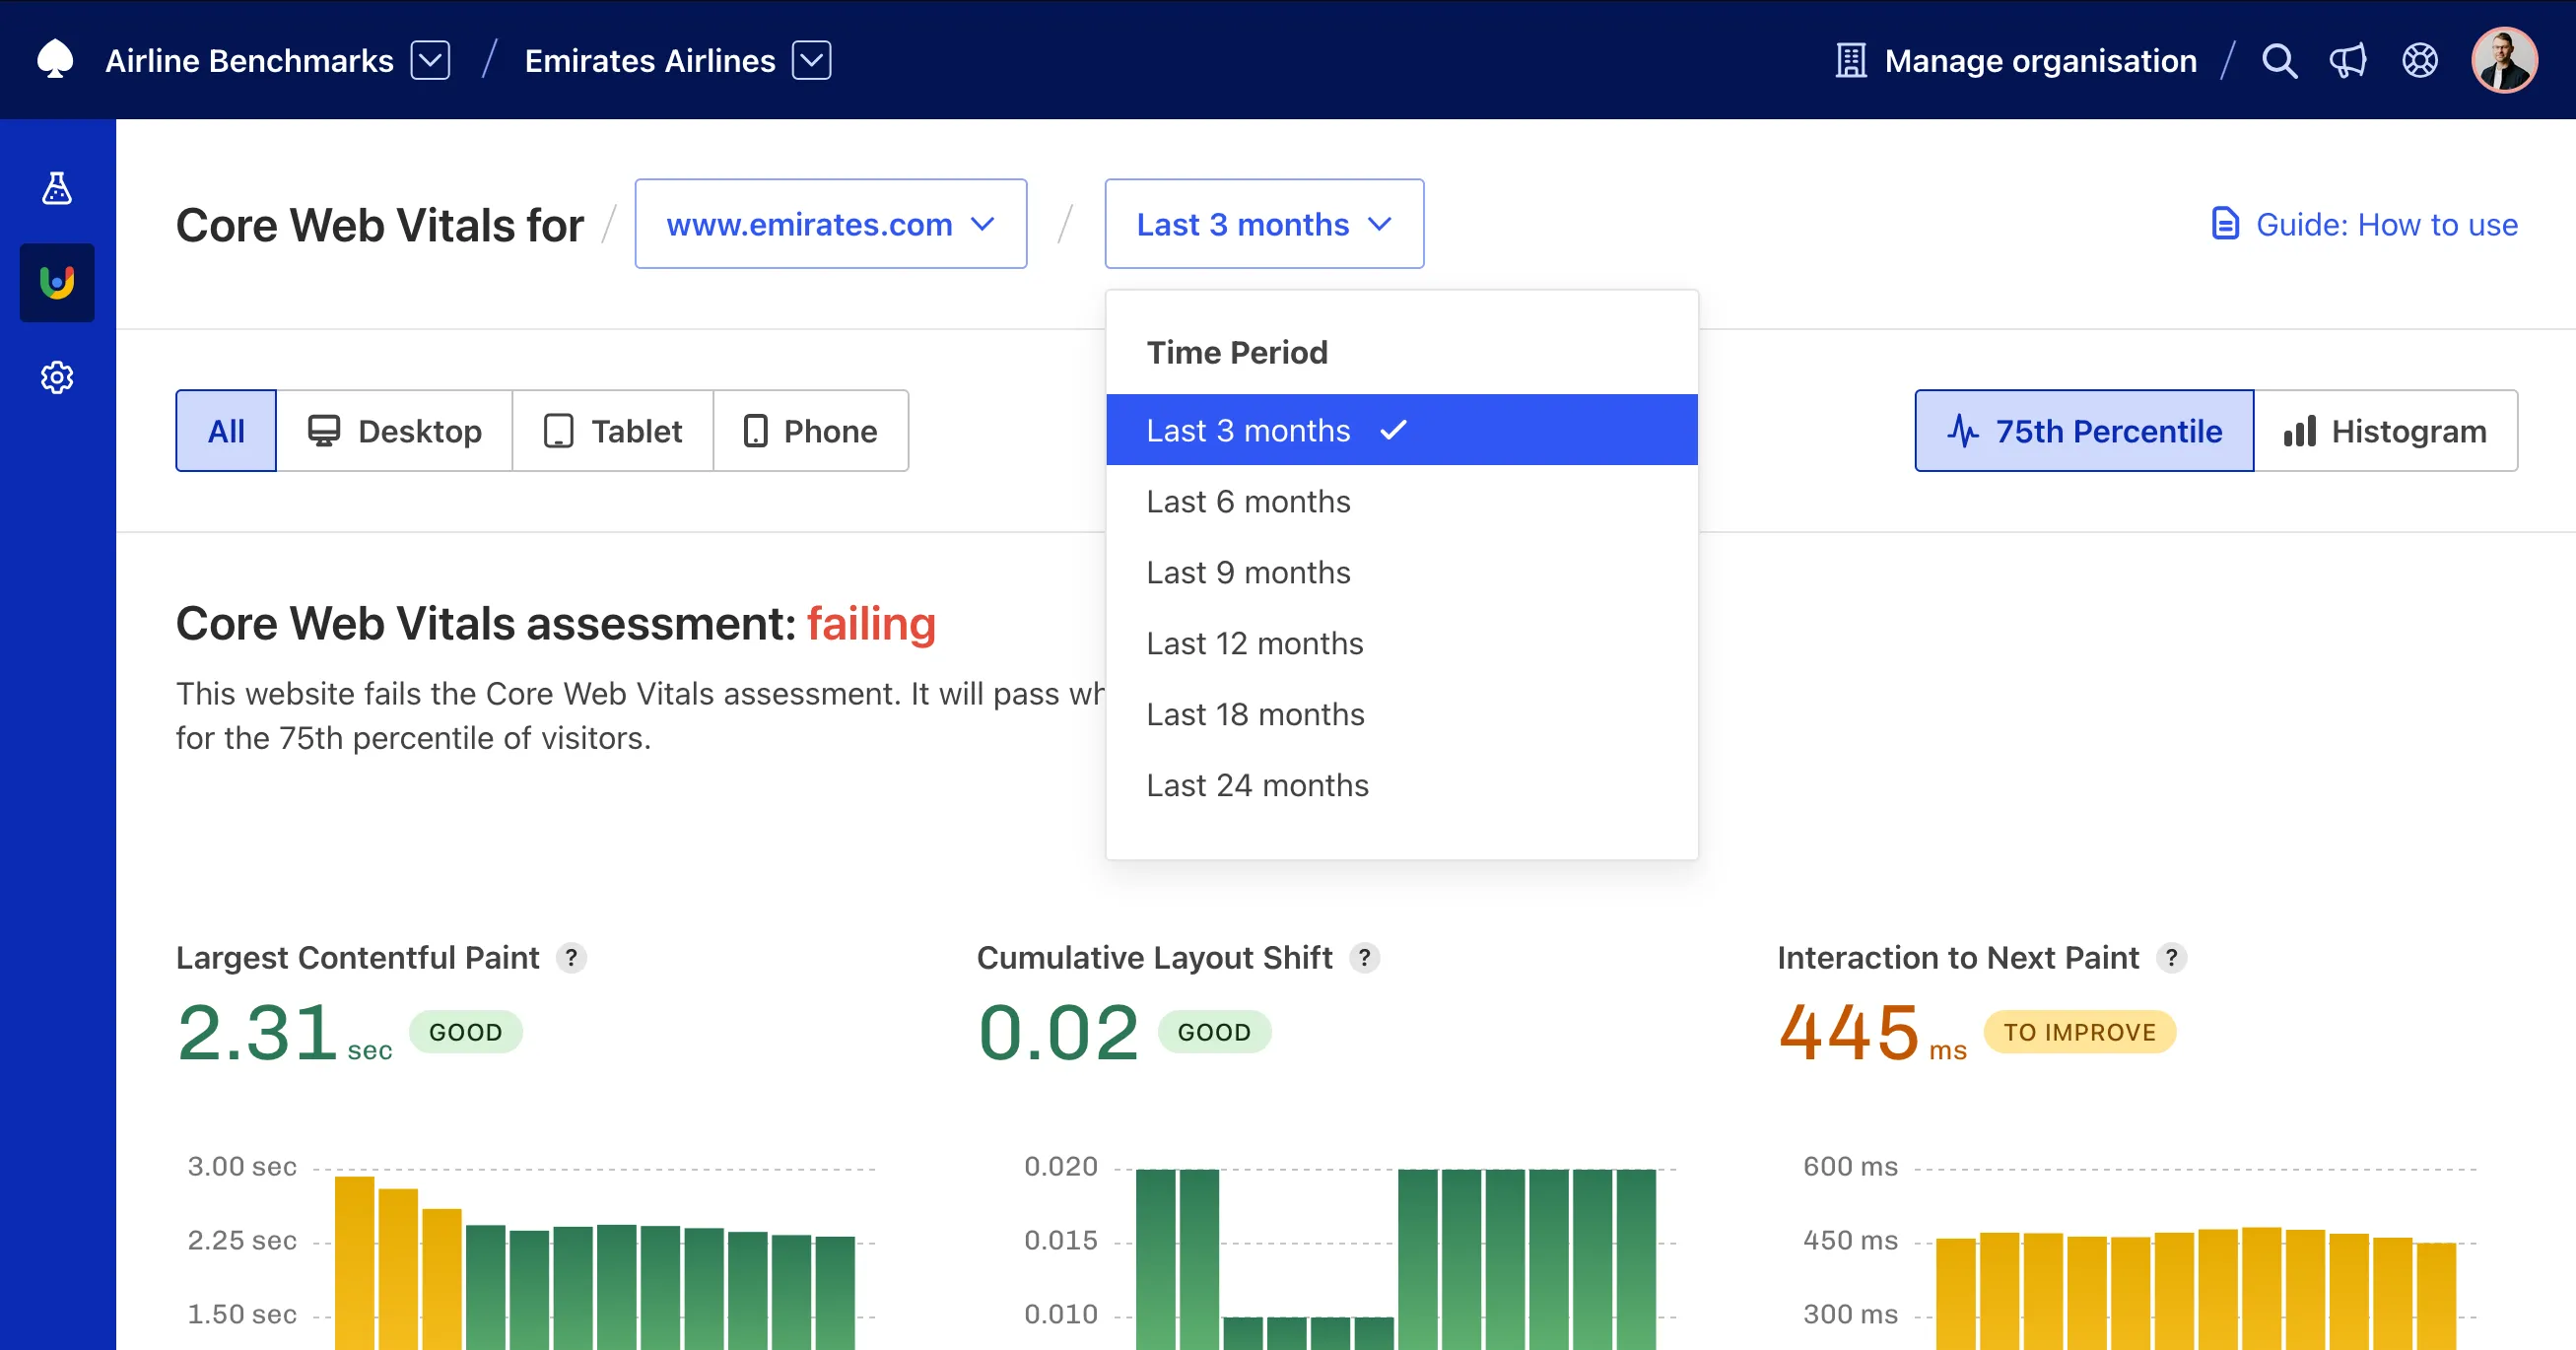The image size is (2576, 1350).
Task: Select the lab flask experiment icon in sidebar
Action: click(x=56, y=187)
